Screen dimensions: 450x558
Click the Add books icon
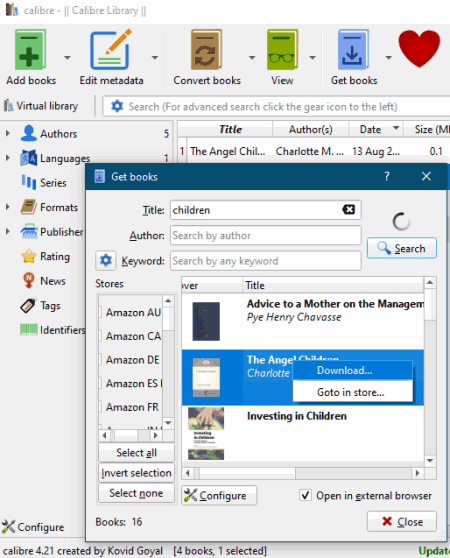coord(31,49)
